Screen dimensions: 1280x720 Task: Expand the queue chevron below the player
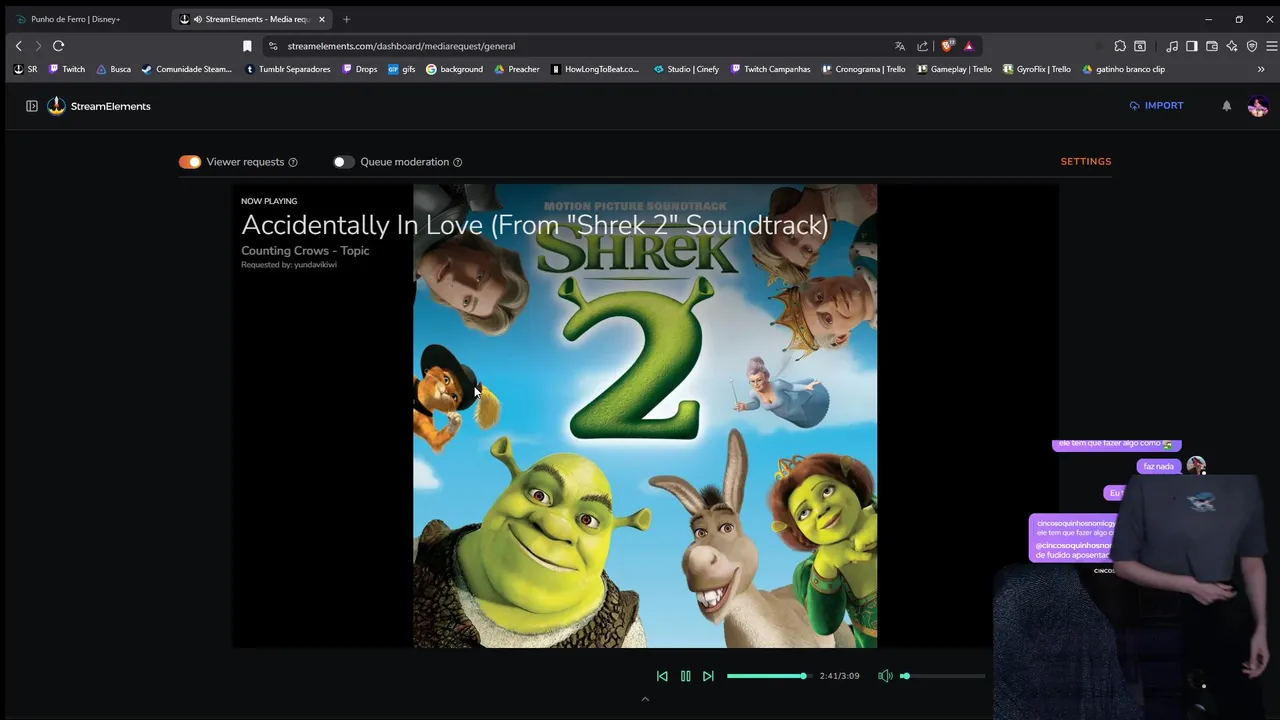[x=645, y=699]
